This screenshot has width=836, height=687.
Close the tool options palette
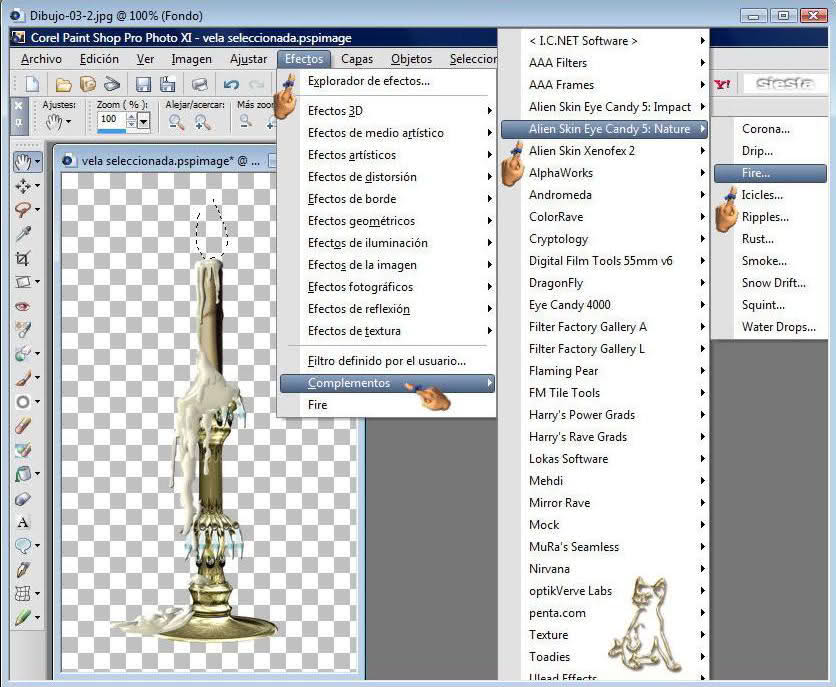[19, 106]
